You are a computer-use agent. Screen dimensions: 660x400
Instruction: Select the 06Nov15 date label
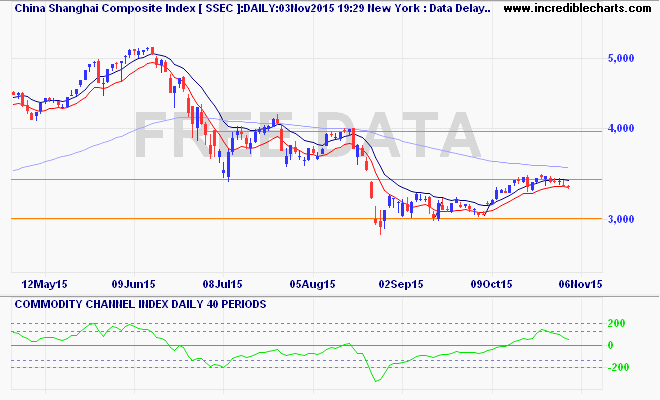click(580, 284)
